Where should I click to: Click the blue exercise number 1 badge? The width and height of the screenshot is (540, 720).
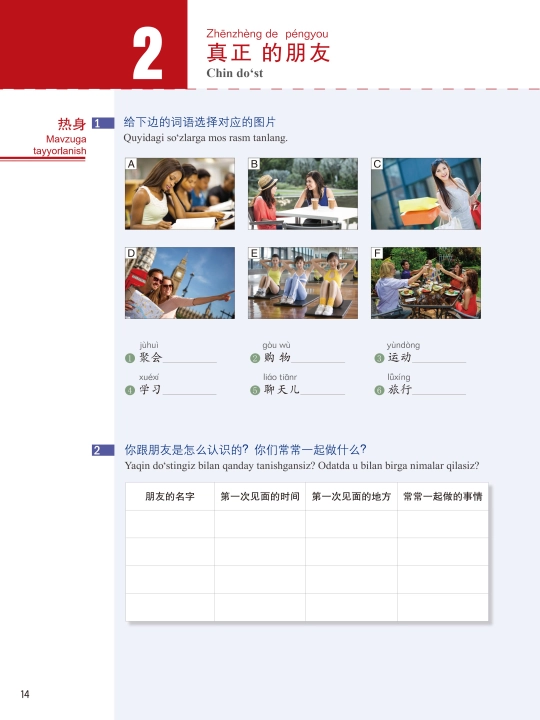pos(103,123)
